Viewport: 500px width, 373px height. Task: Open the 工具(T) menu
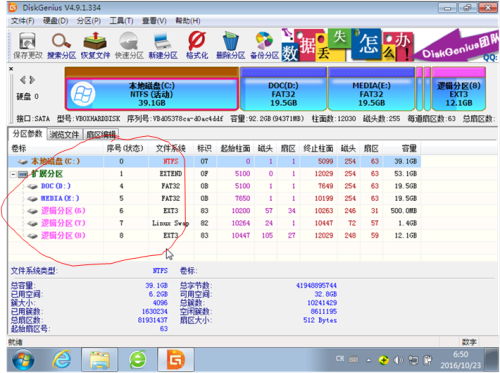122,21
